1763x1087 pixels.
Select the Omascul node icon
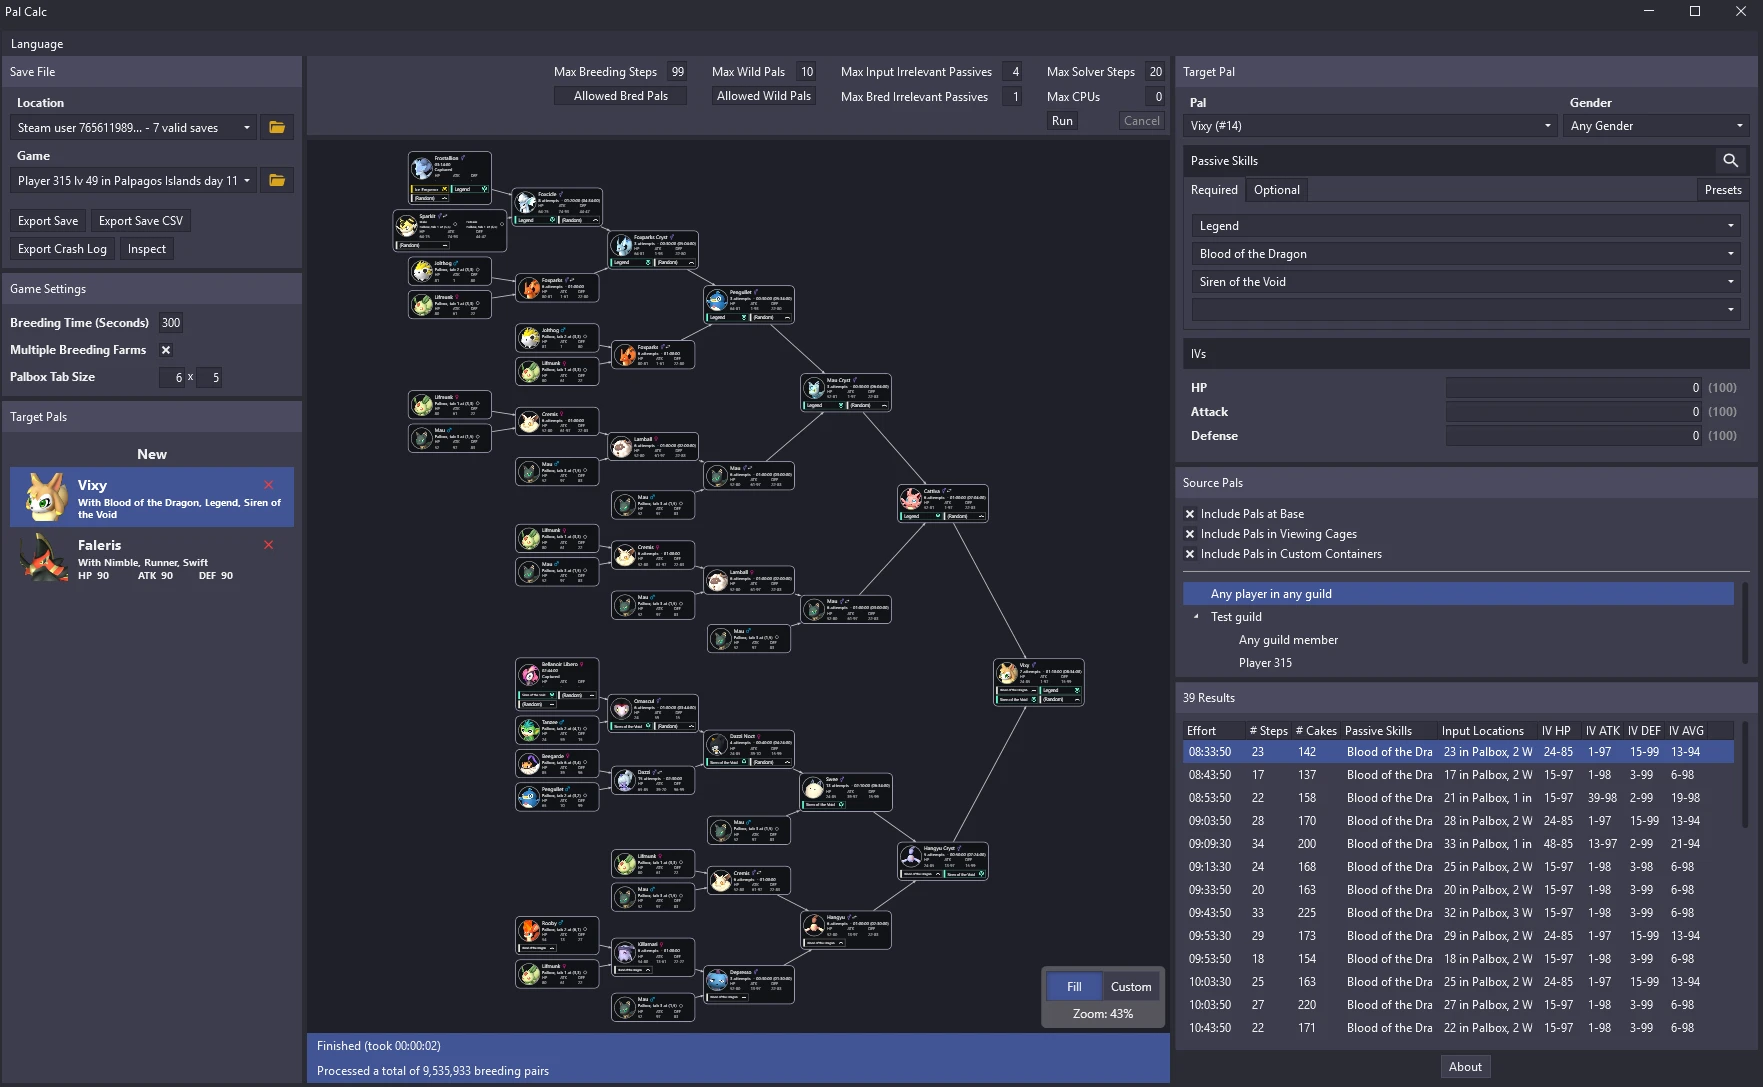coord(622,710)
